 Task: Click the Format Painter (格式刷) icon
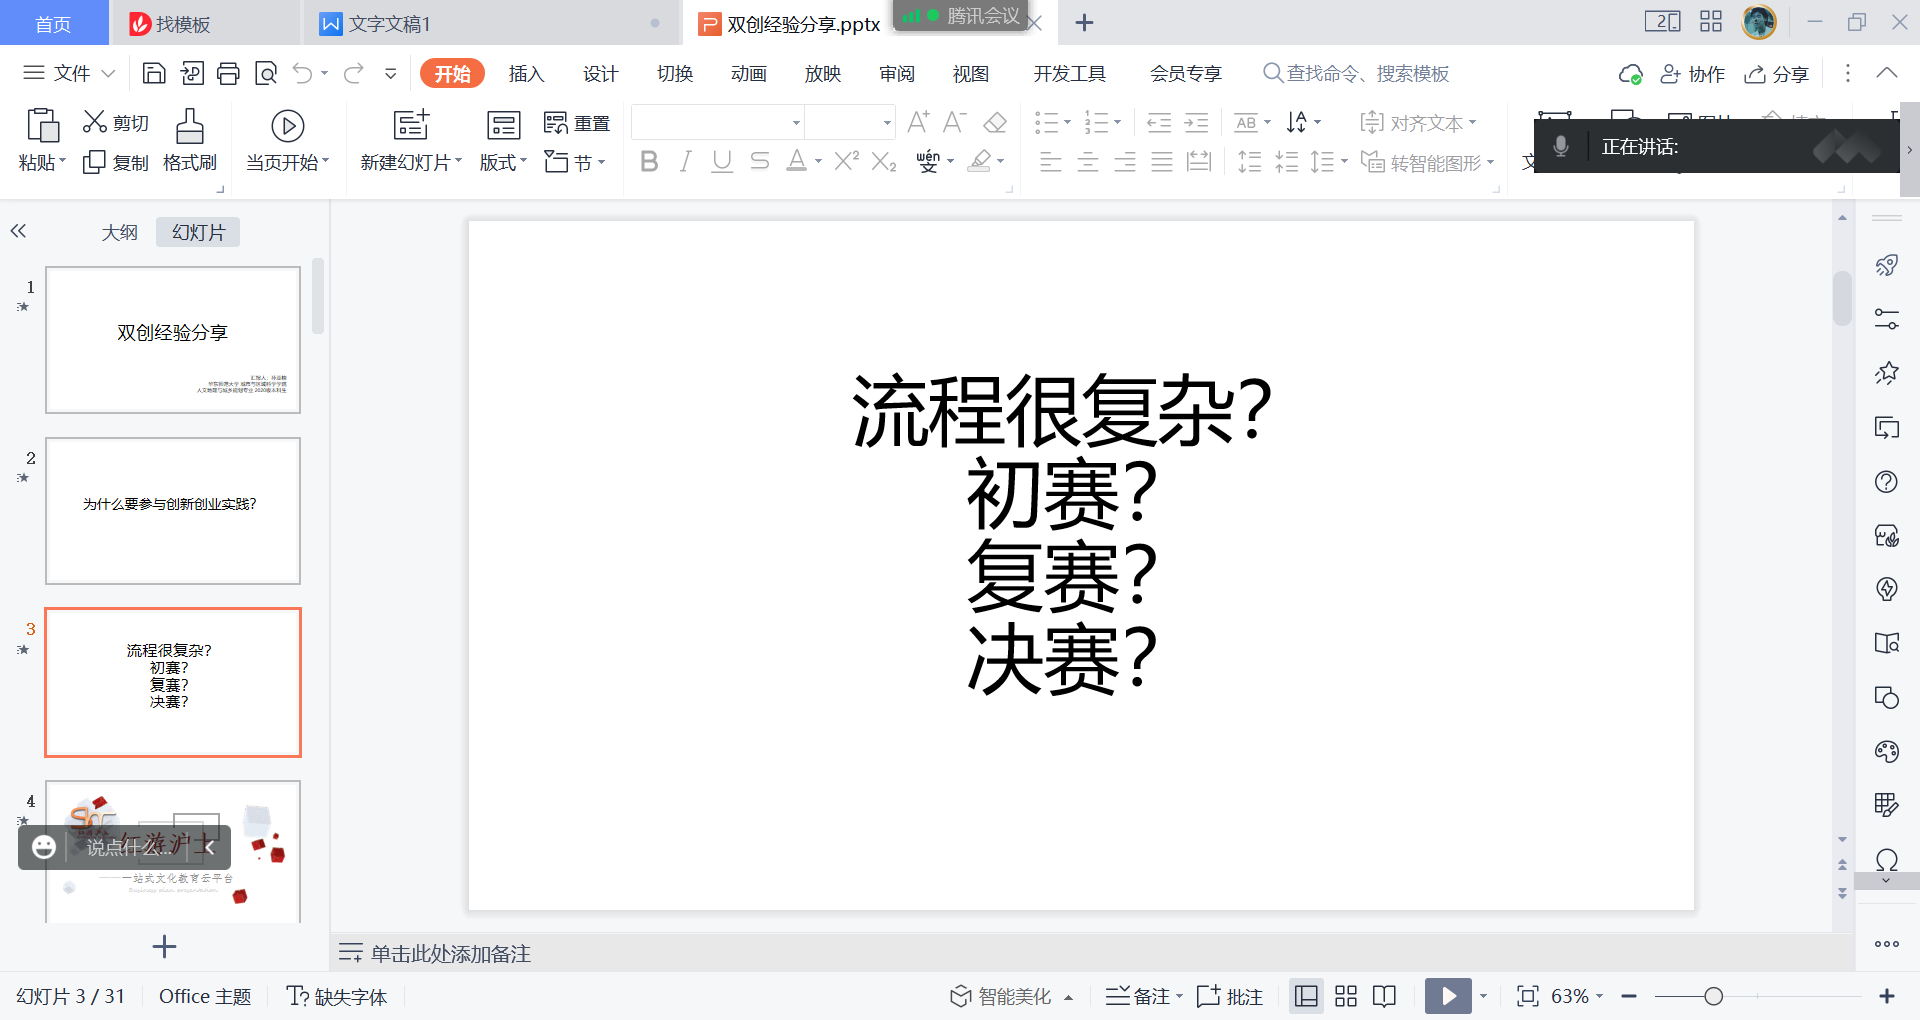189,127
